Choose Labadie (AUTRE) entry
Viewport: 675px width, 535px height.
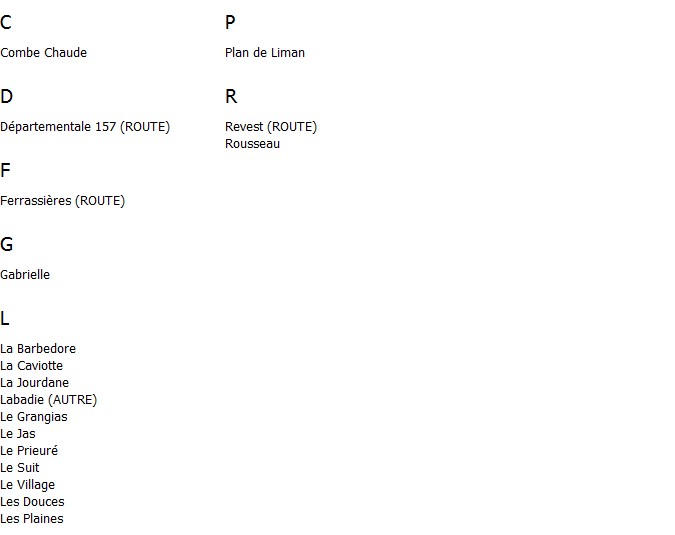49,400
